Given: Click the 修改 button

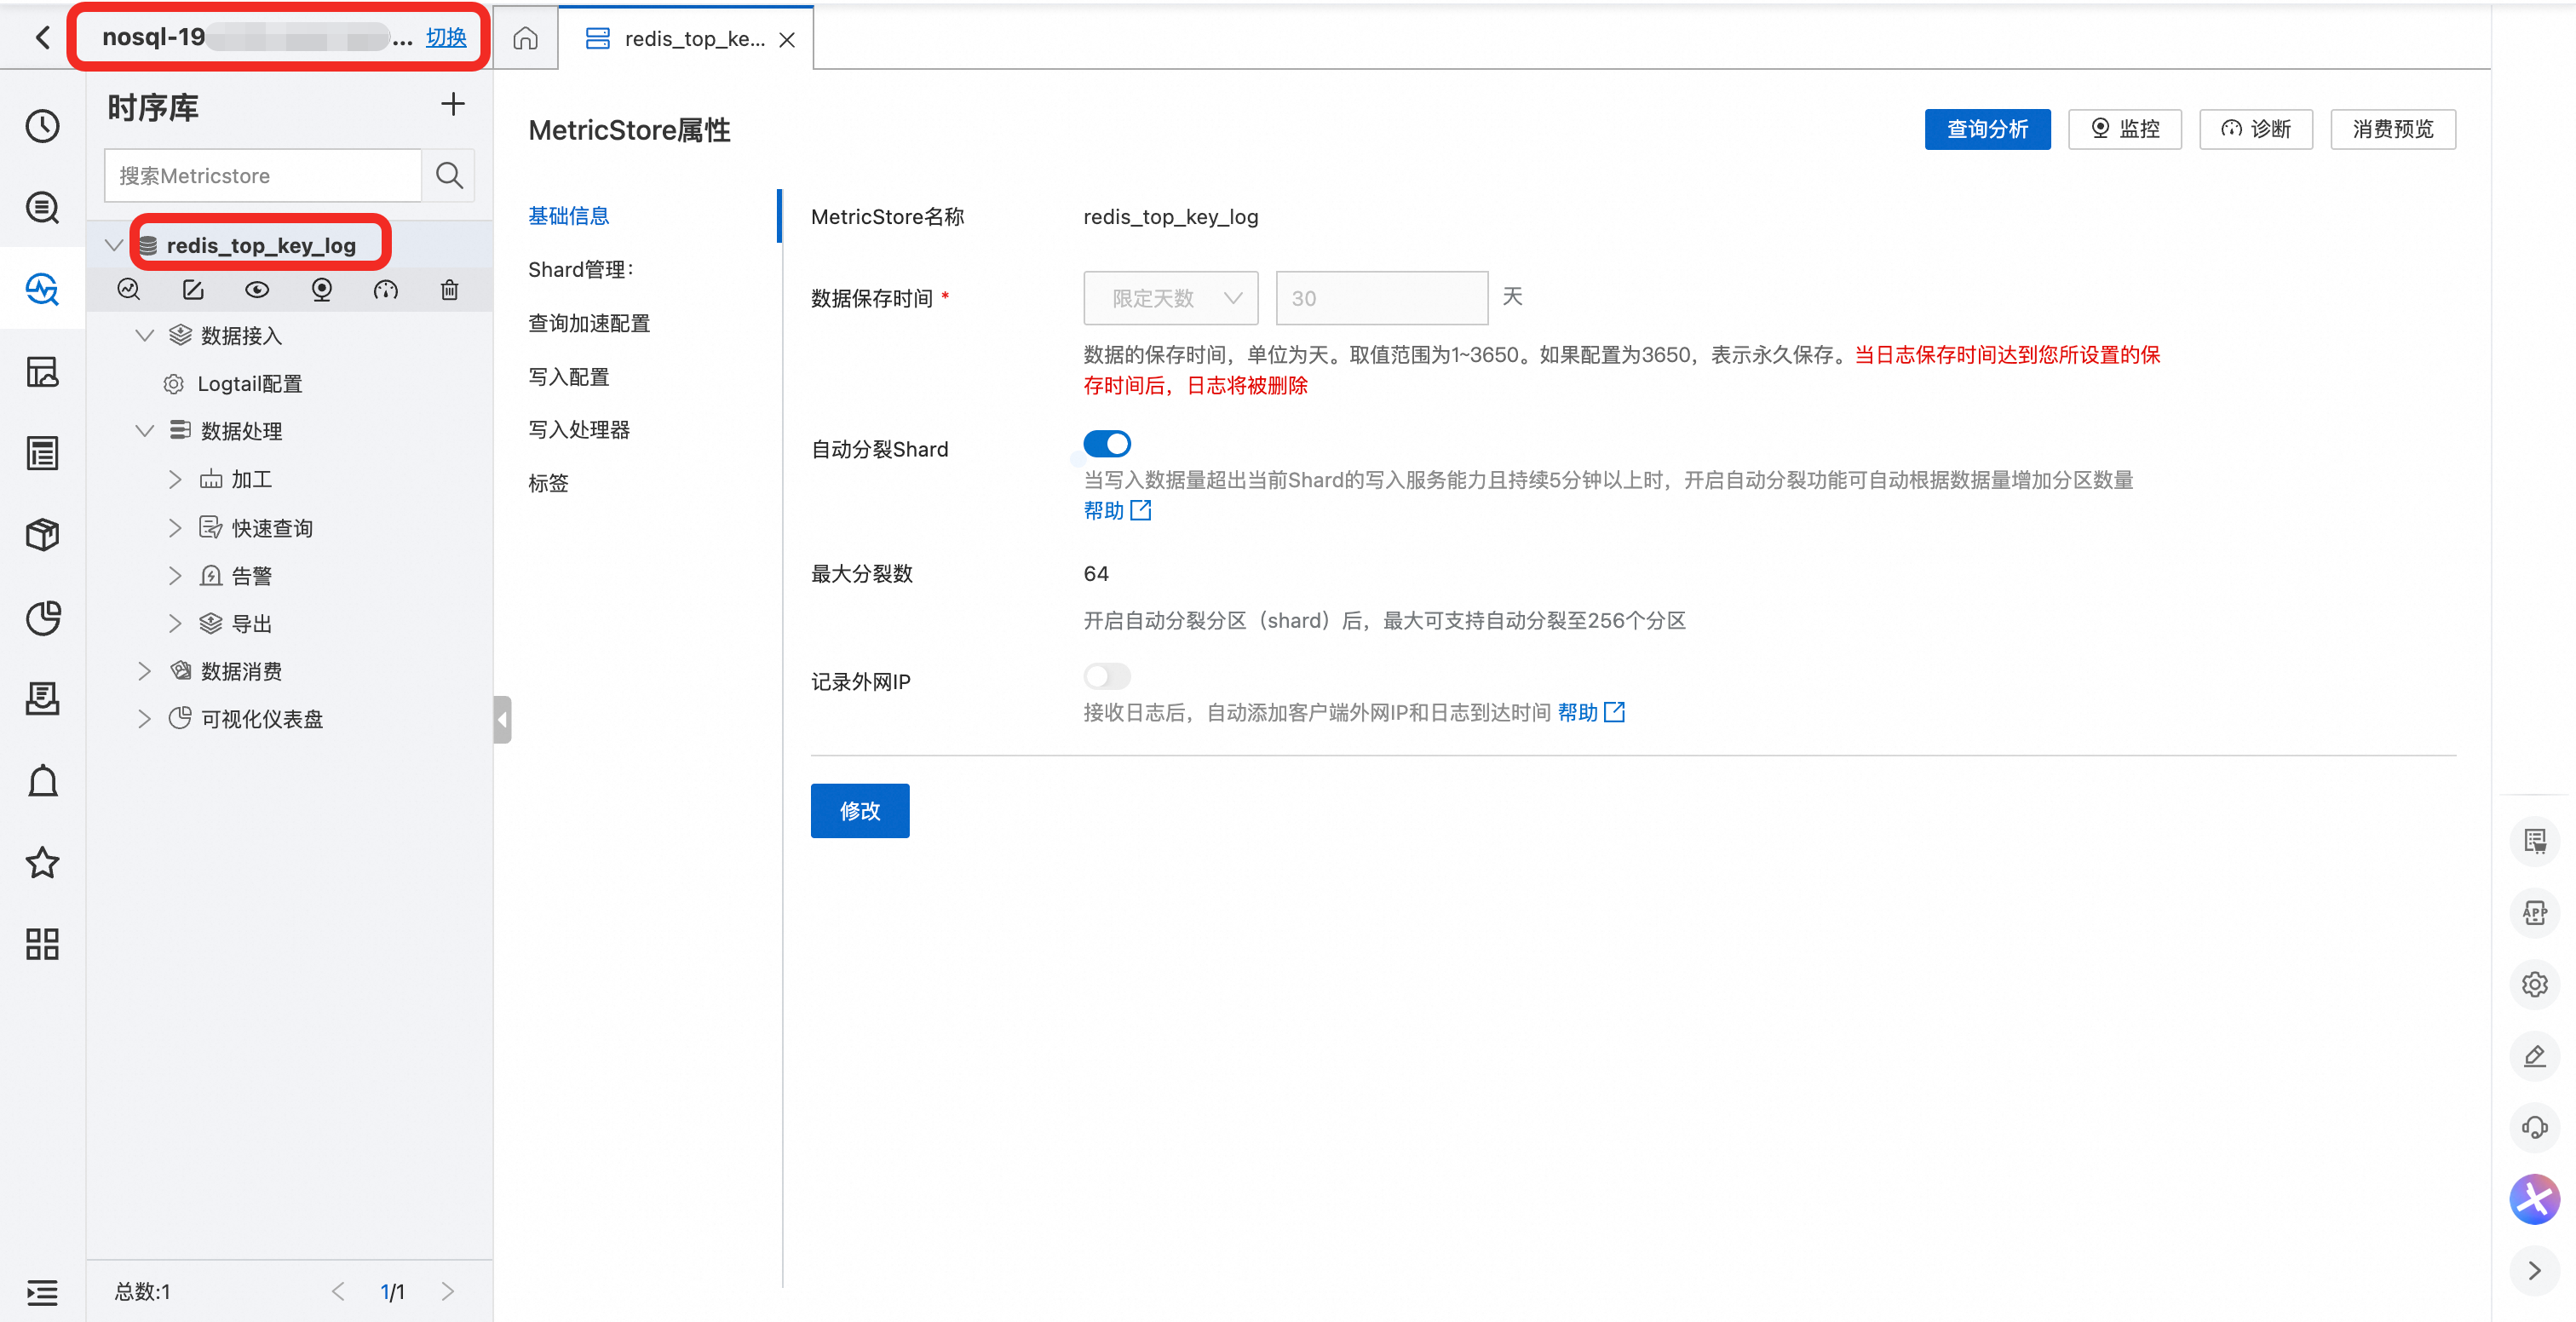Looking at the screenshot, I should coord(859,811).
